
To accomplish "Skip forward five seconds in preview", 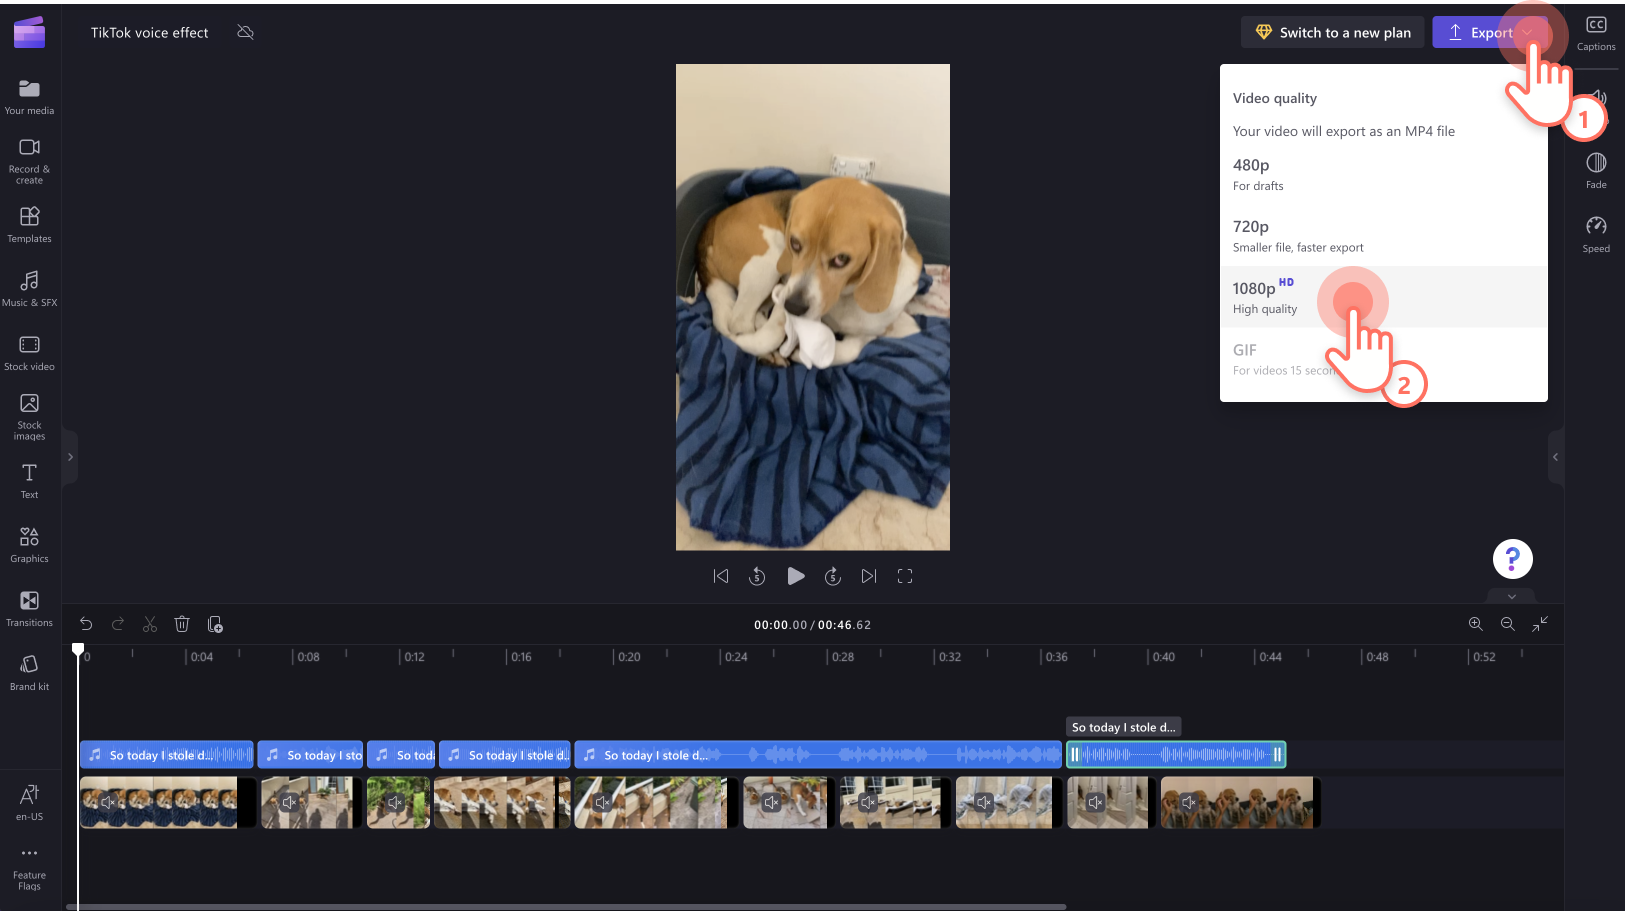I will [x=832, y=576].
